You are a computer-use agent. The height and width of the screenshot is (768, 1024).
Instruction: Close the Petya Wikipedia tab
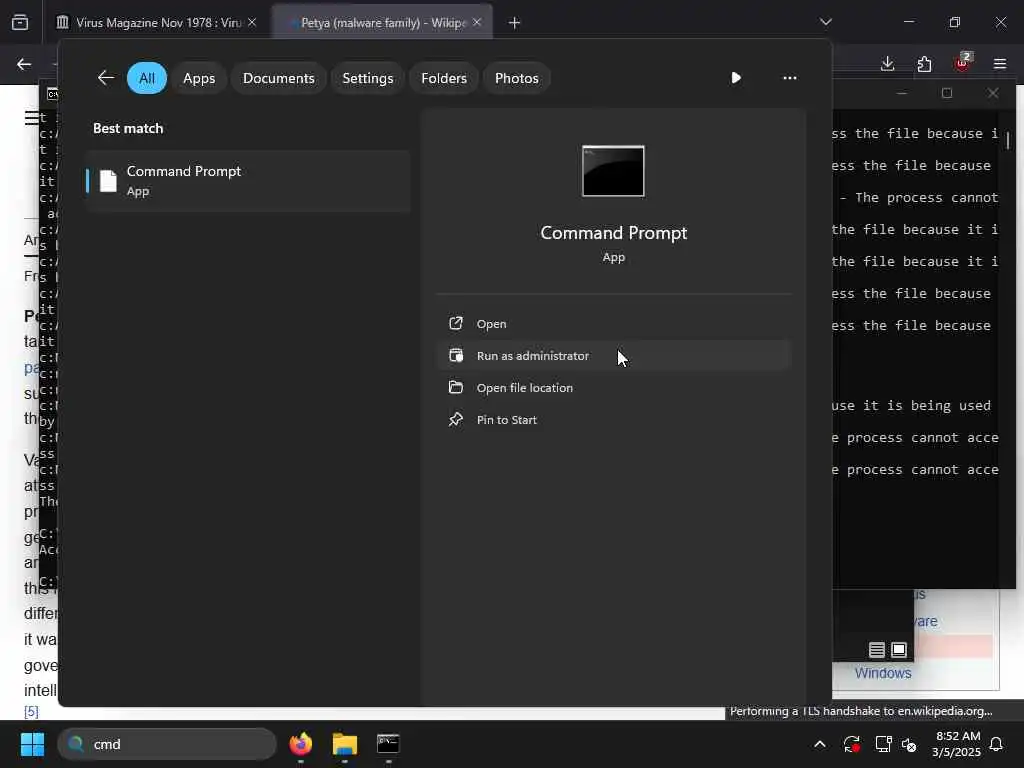(x=477, y=22)
